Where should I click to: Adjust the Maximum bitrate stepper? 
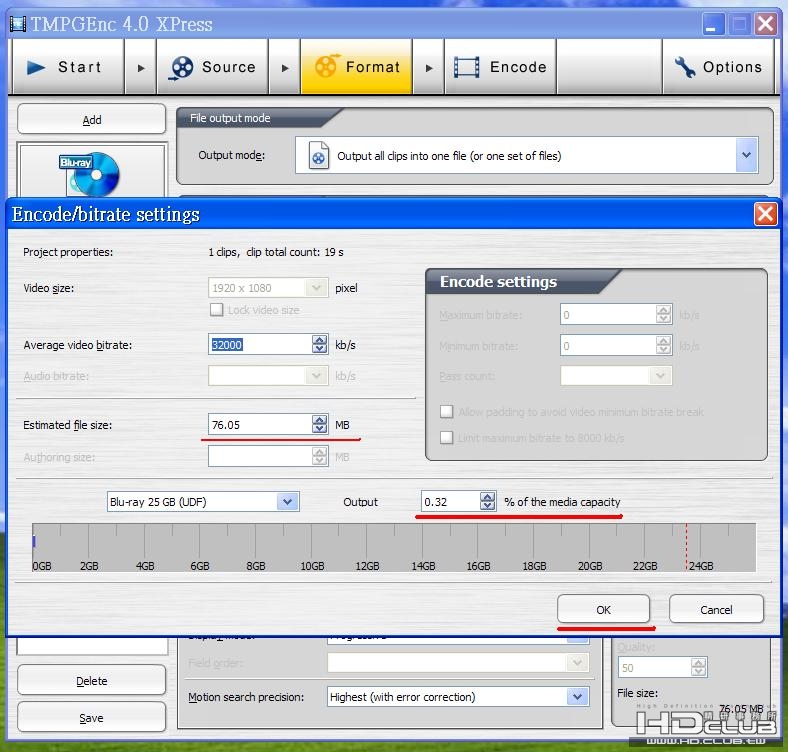(663, 315)
